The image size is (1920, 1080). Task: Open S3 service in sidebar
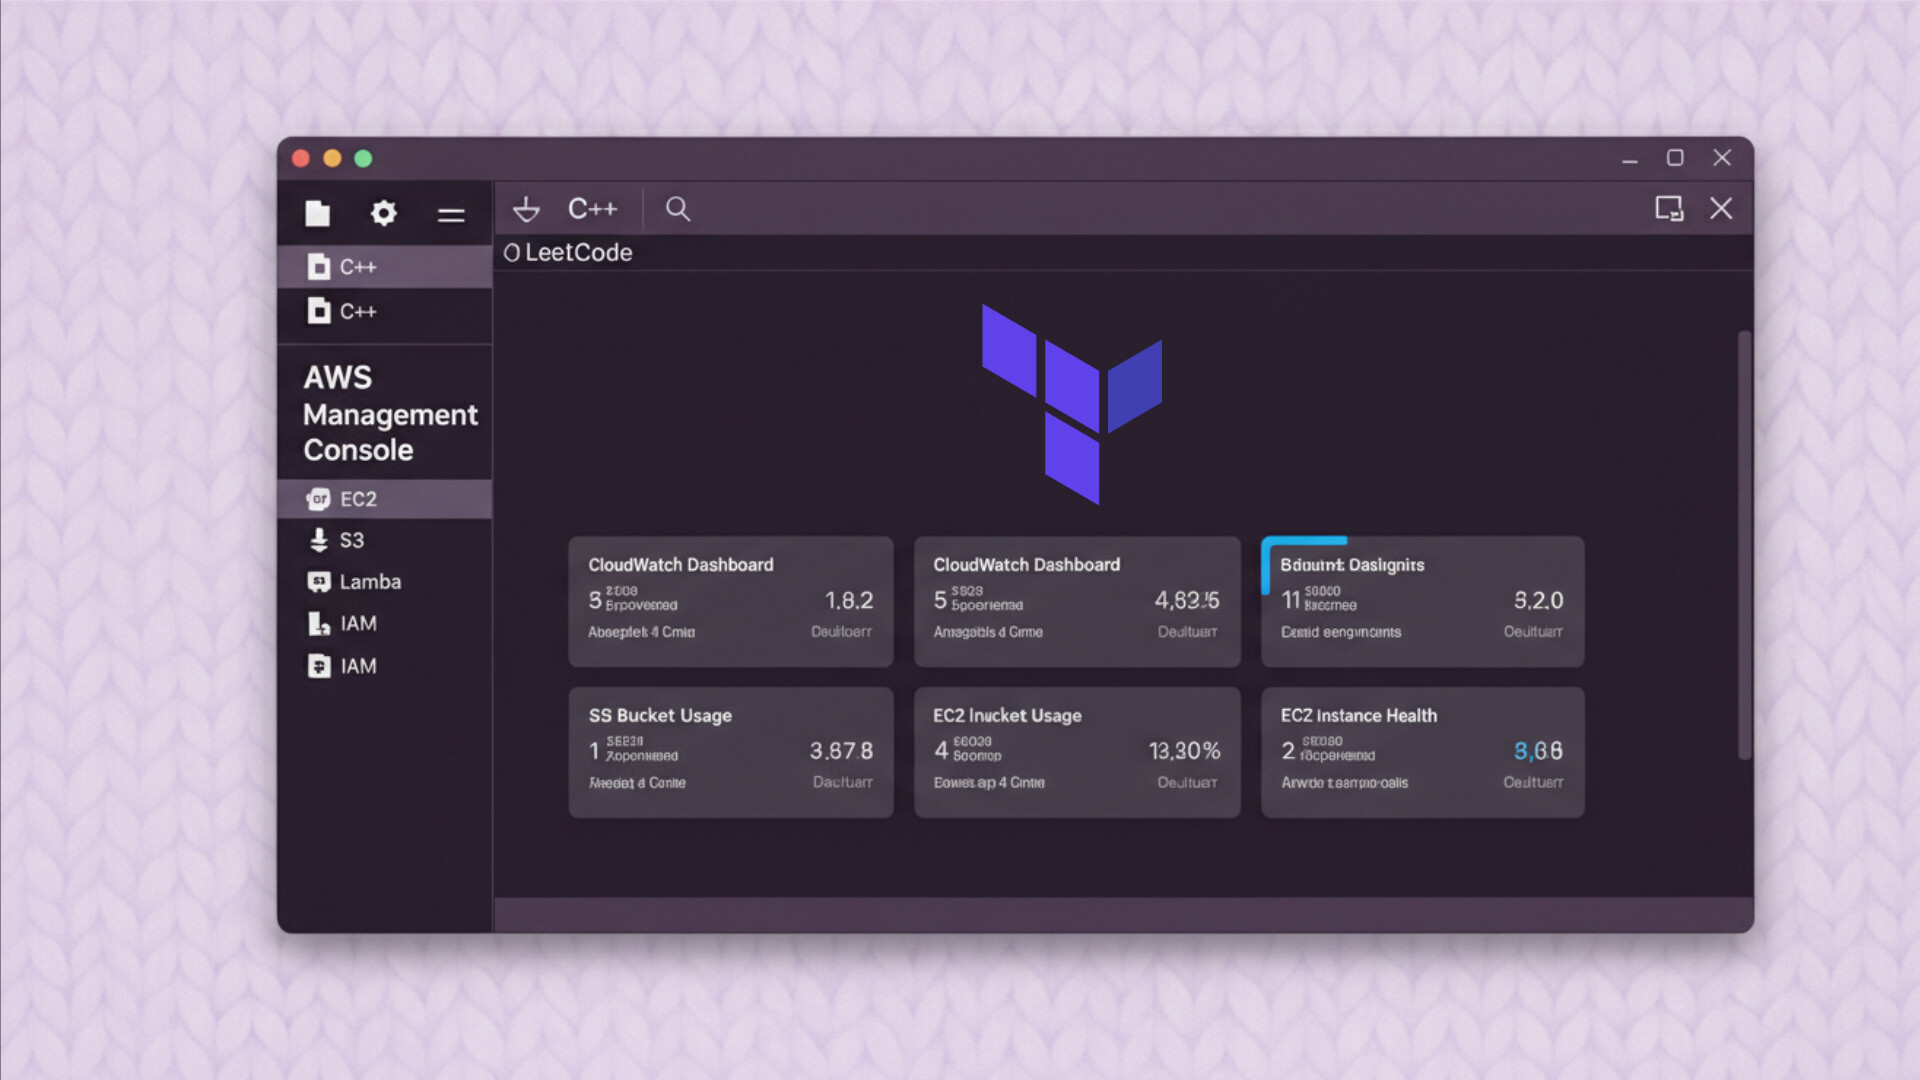coord(350,540)
